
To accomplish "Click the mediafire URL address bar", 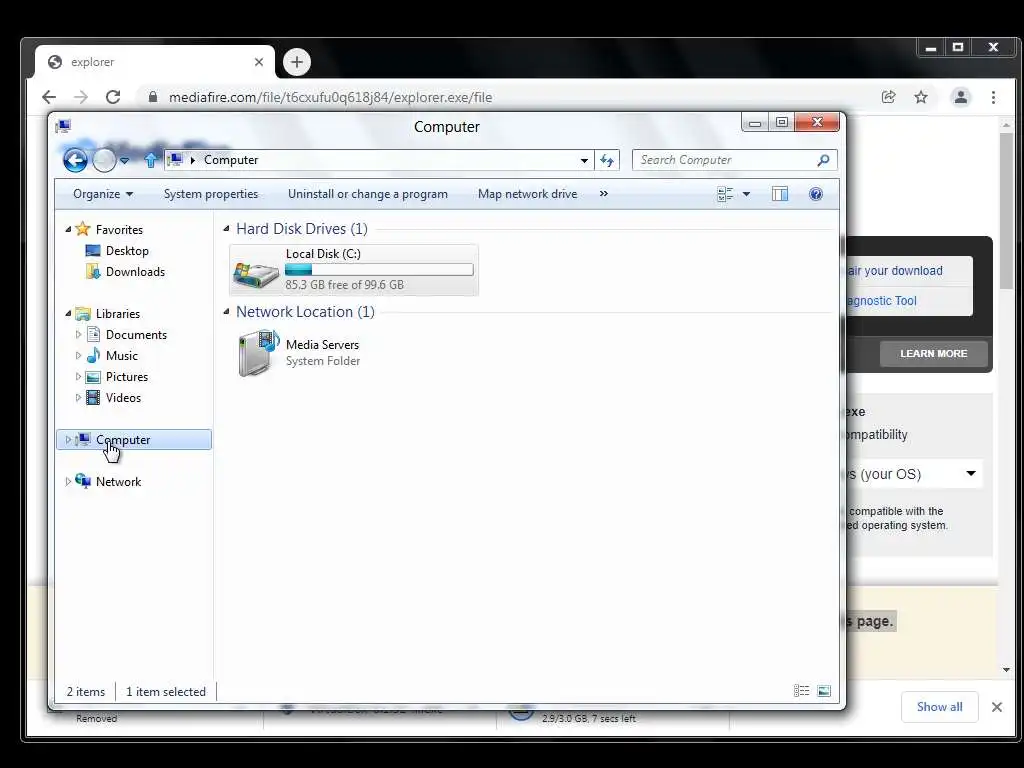I will (330, 97).
